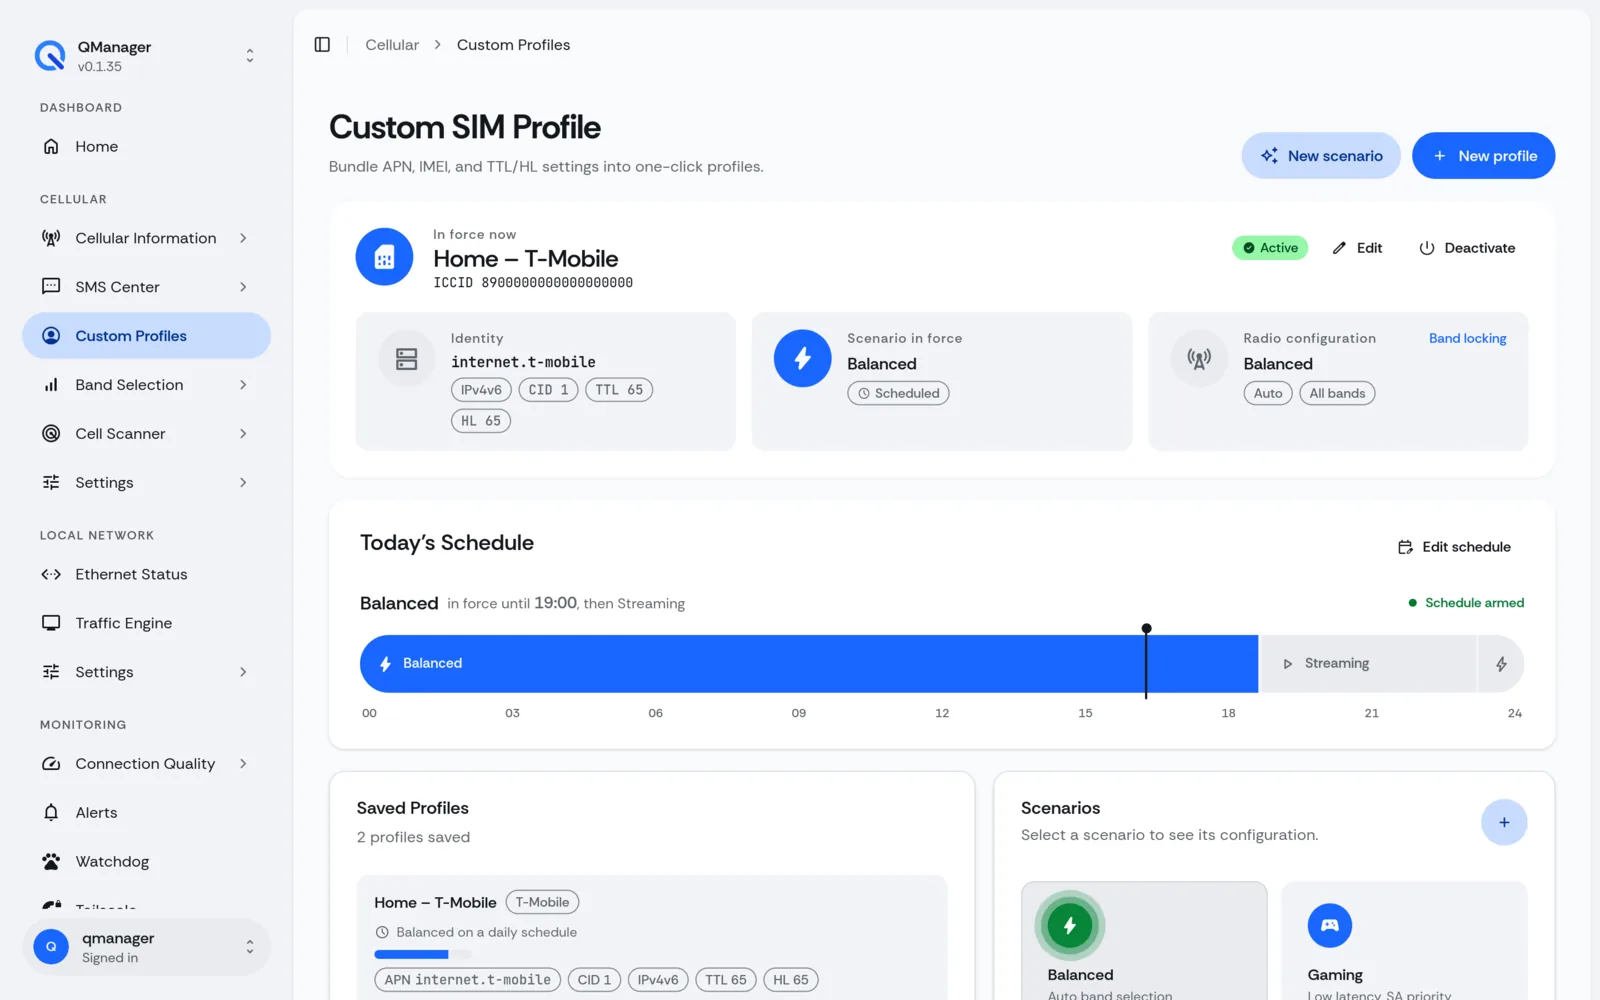This screenshot has width=1600, height=1000.
Task: Open the Home dashboard icon
Action: [x=51, y=146]
